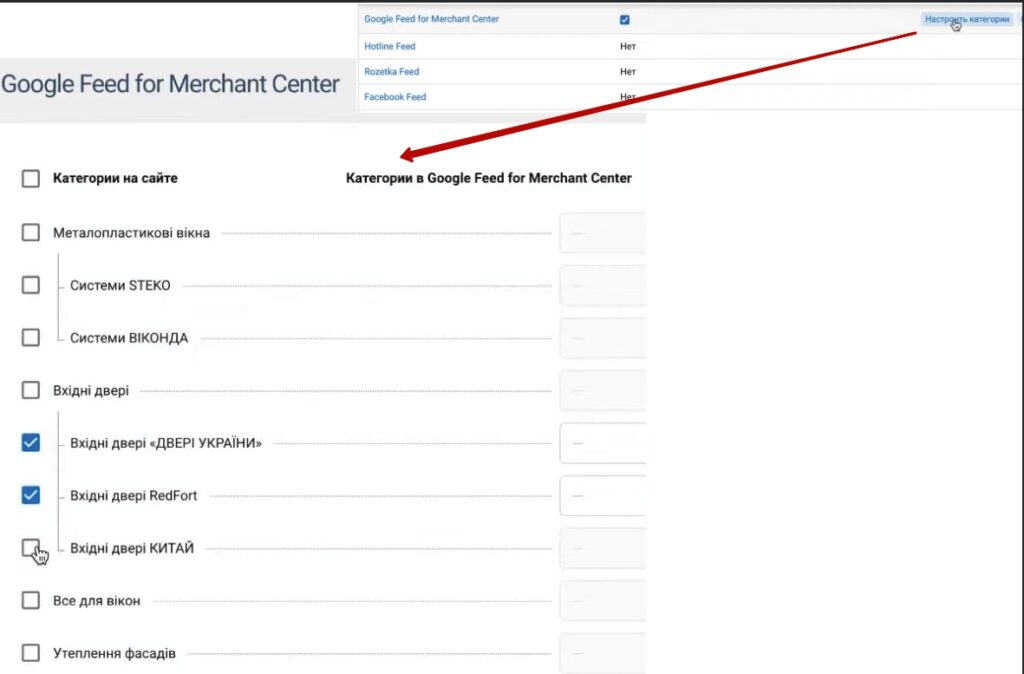Click the Категории в Google Feed column header text
This screenshot has width=1024, height=674.
[x=488, y=178]
